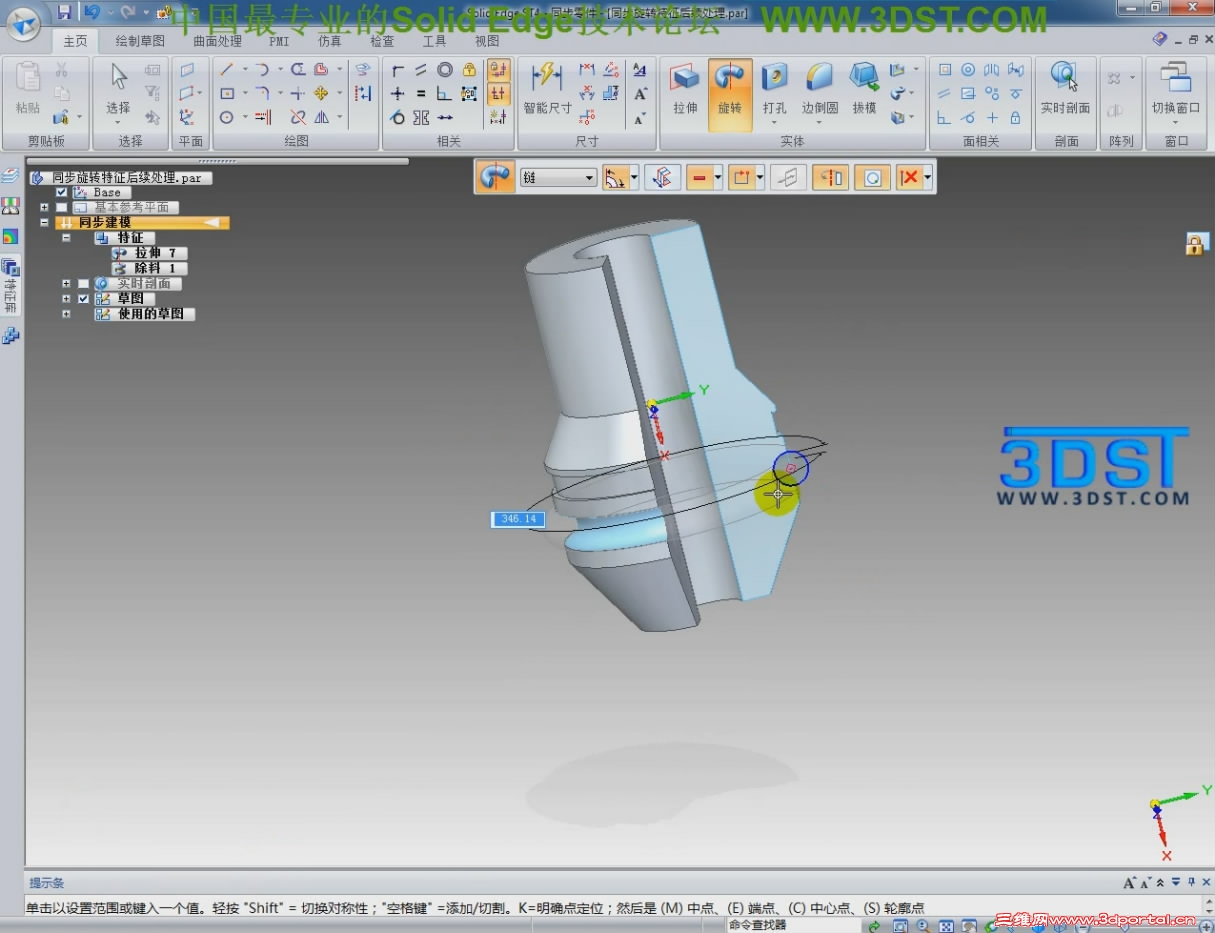
Task: Switch to the 绘制草图 tab
Action: point(140,41)
